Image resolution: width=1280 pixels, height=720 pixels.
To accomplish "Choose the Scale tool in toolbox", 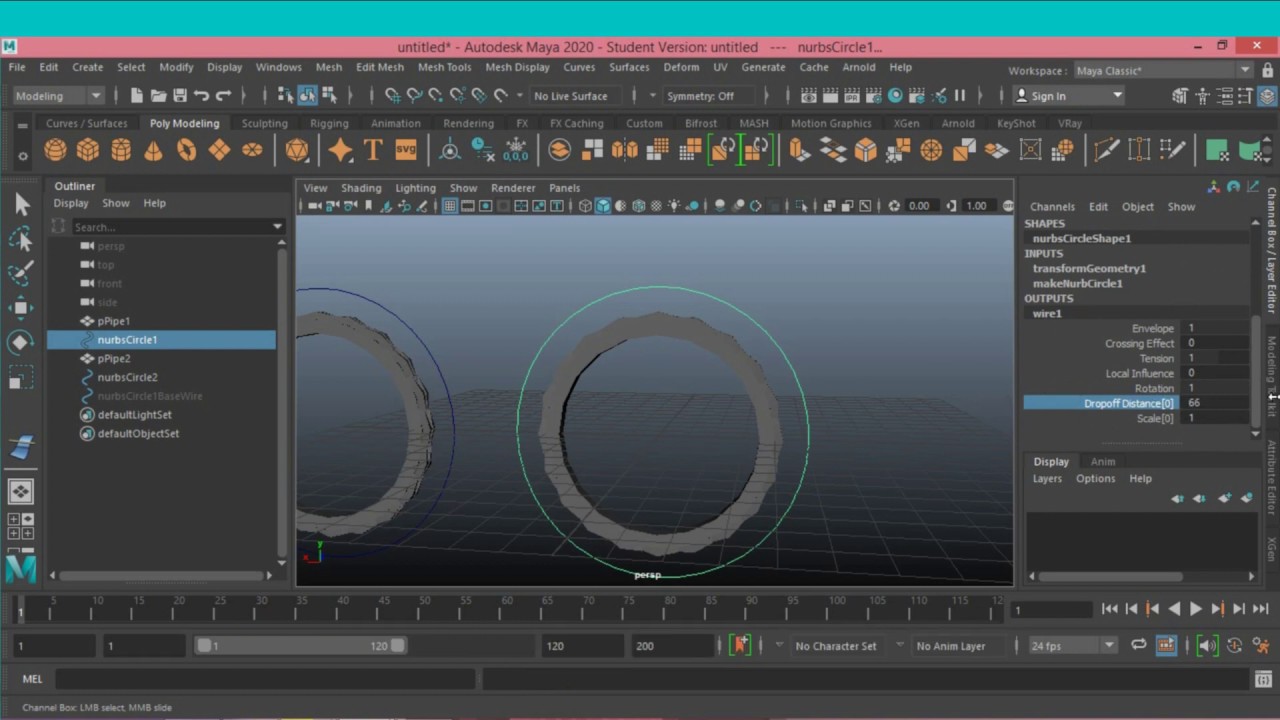I will (22, 377).
